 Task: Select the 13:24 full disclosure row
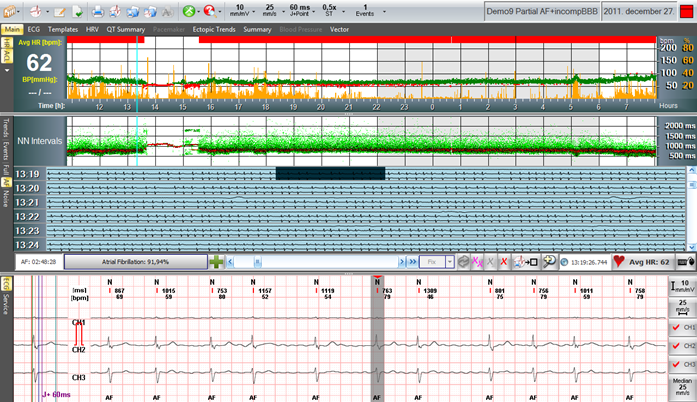(350, 245)
